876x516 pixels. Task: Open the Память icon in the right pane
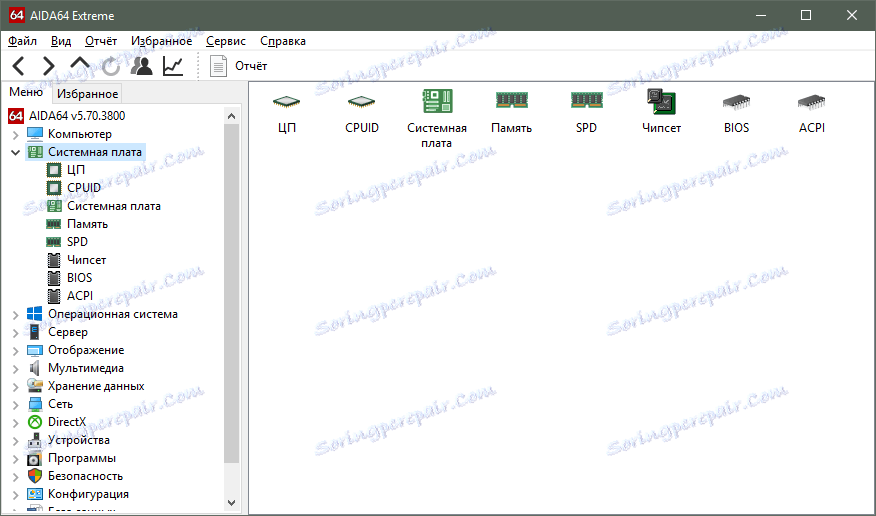point(511,113)
